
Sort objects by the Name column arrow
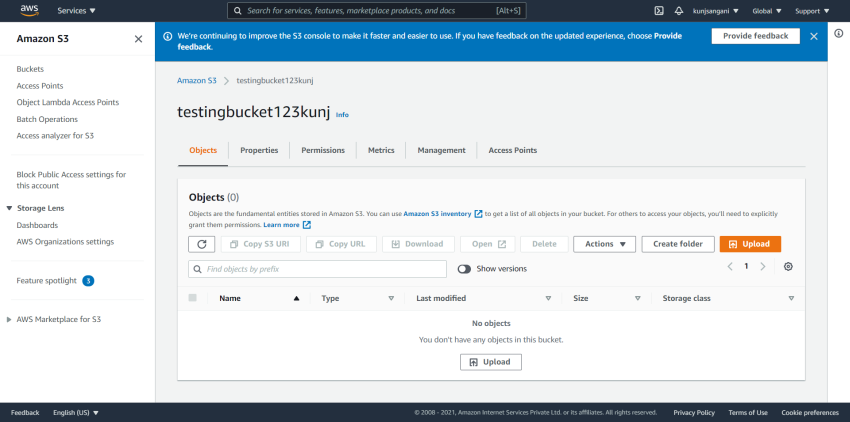coord(296,298)
